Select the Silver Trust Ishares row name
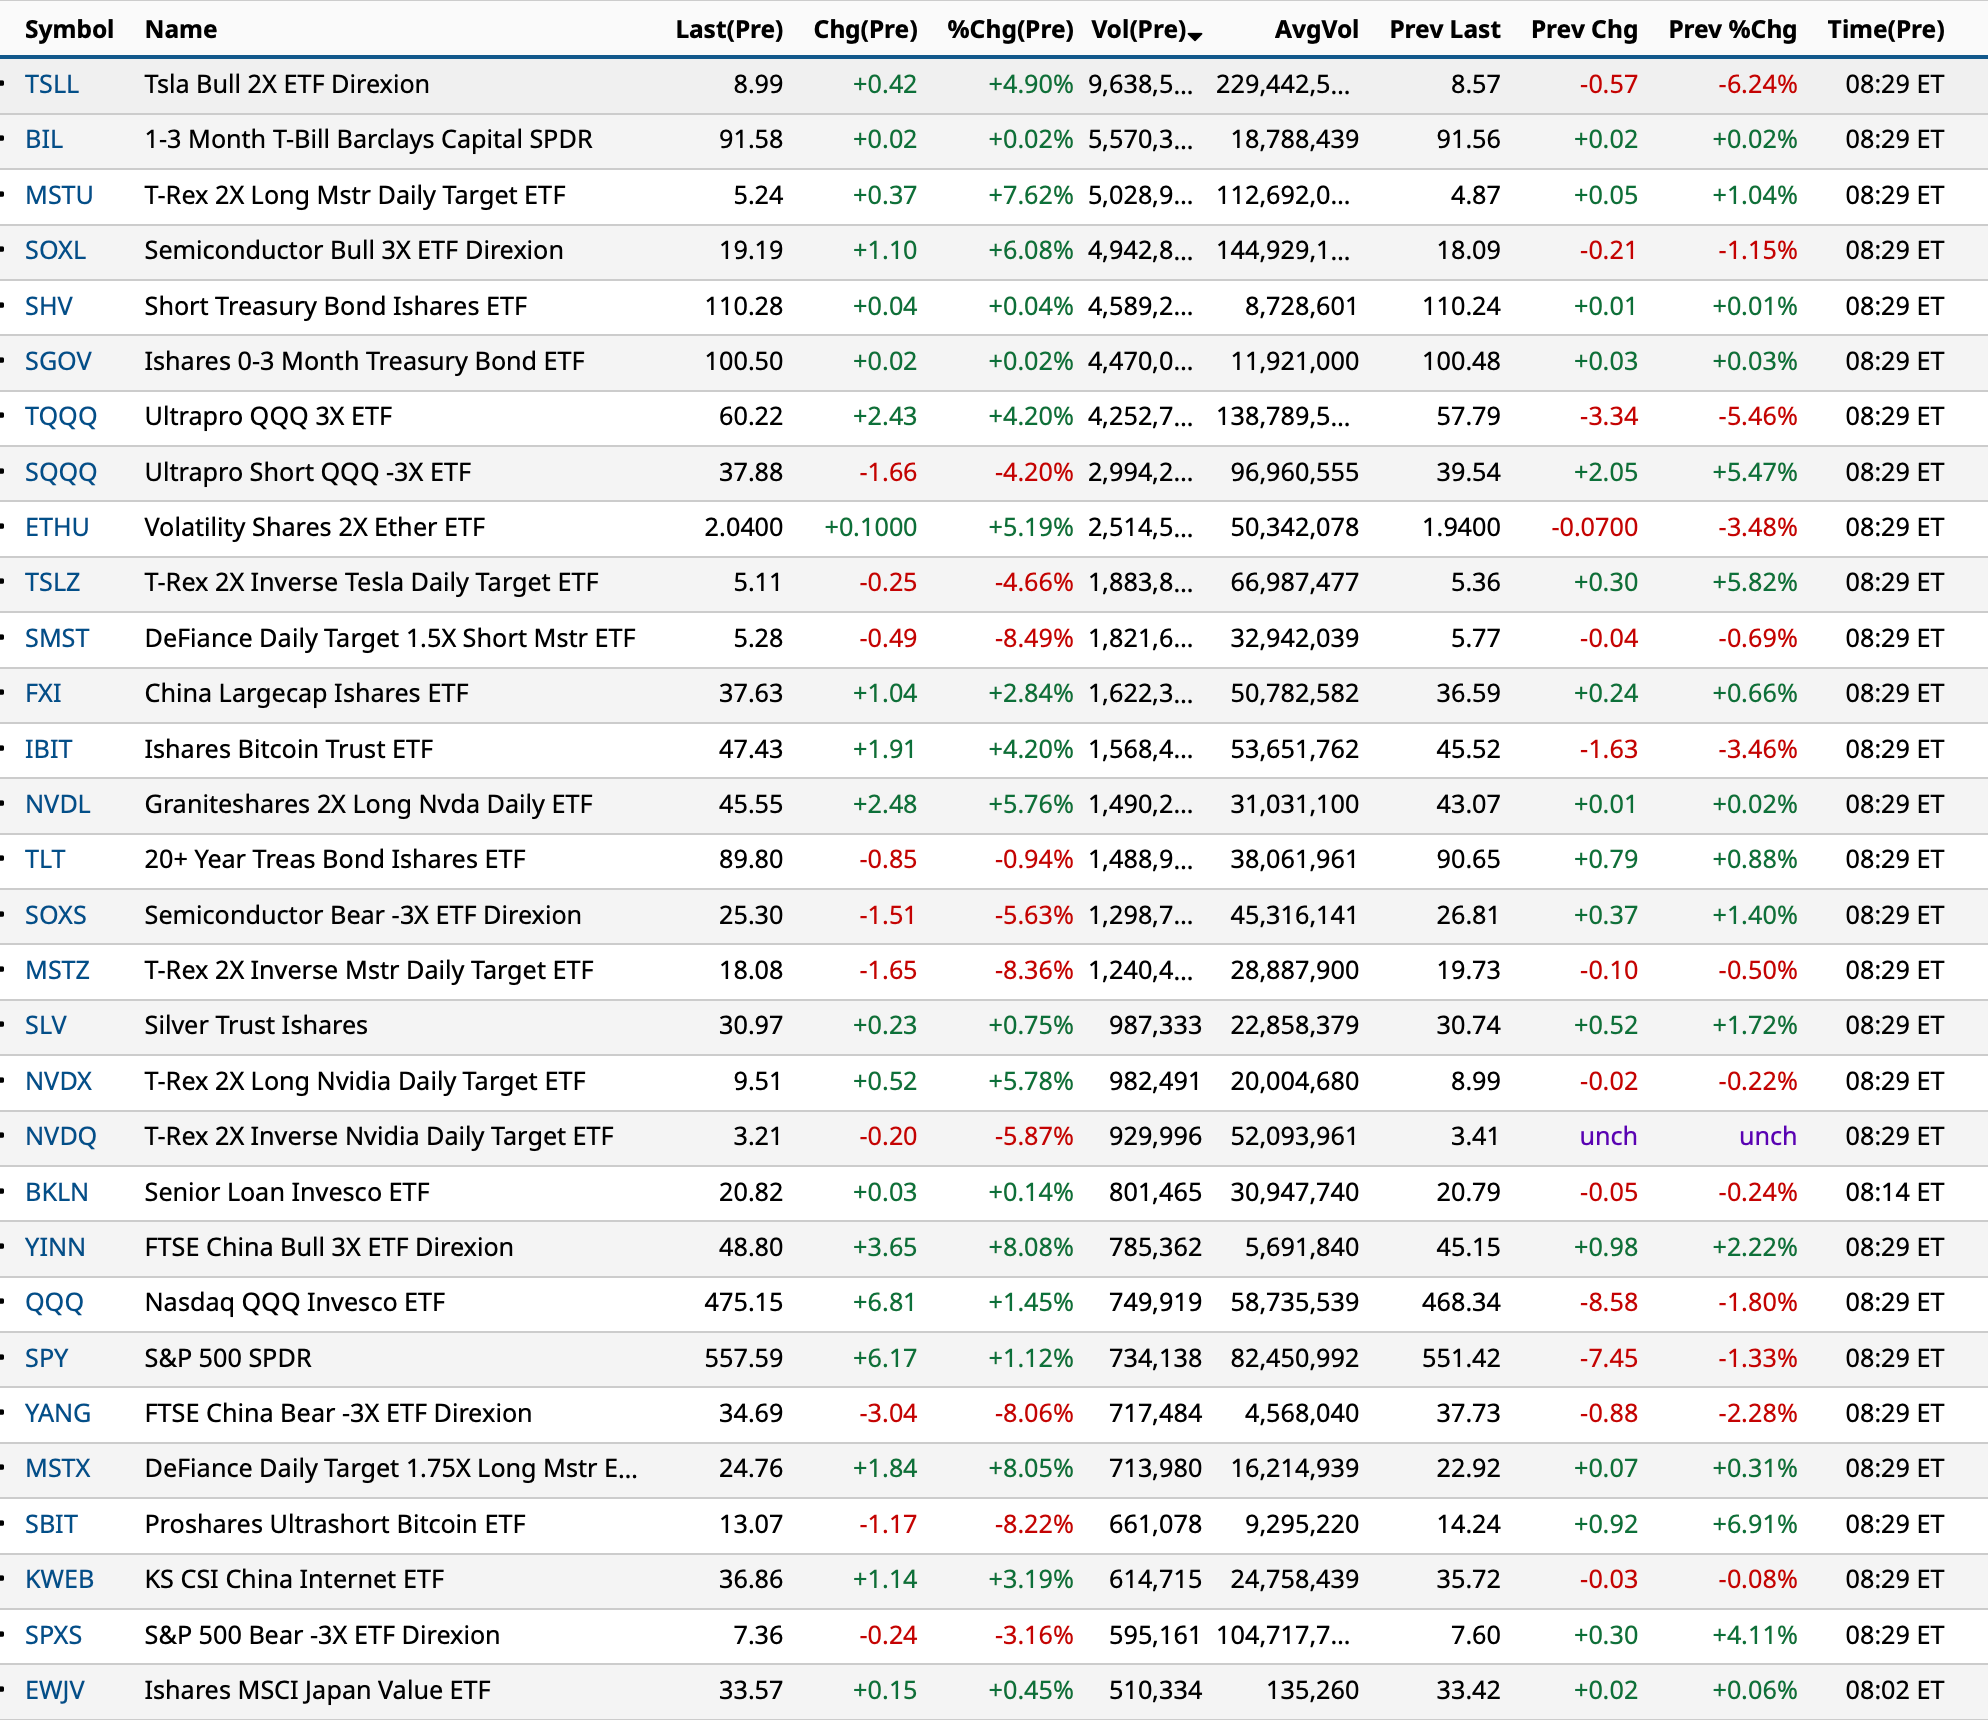Screen dimensions: 1988x1720 click(256, 1025)
